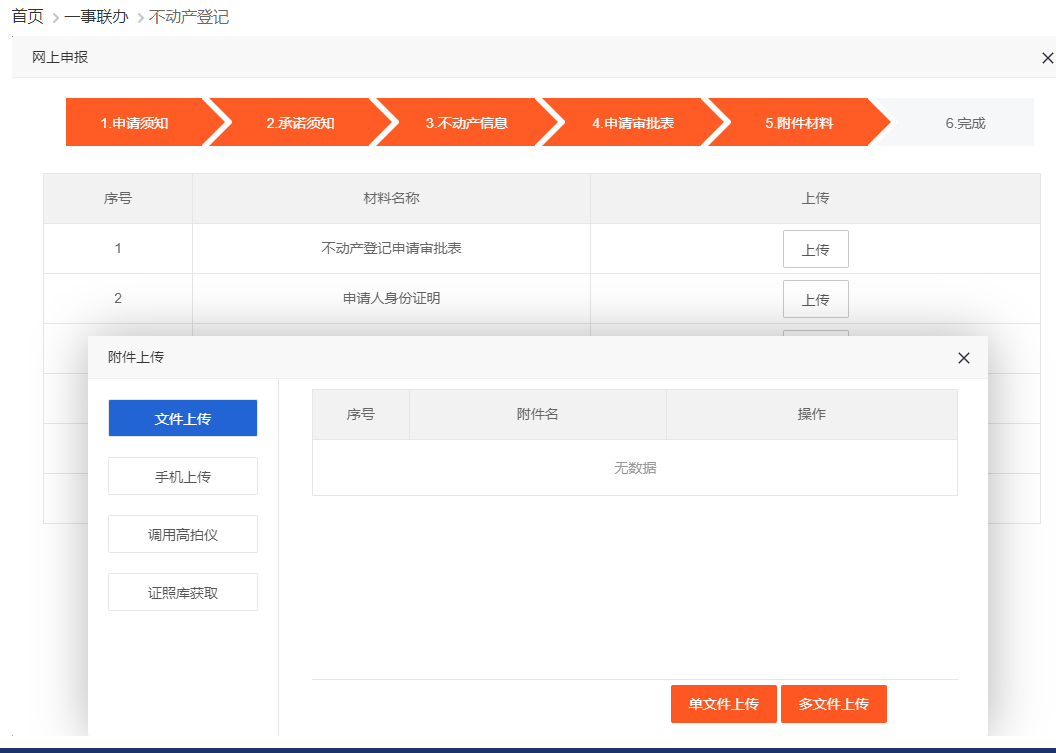Click 不动产登记 breadcrumb item
1056x753 pixels.
pyautogui.click(x=189, y=17)
